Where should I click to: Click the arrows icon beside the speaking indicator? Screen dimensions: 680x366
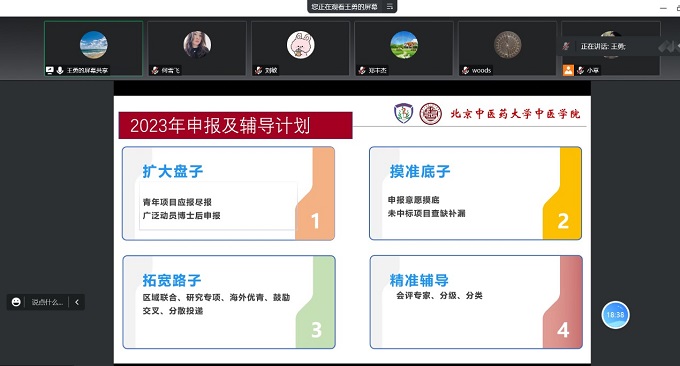click(668, 46)
